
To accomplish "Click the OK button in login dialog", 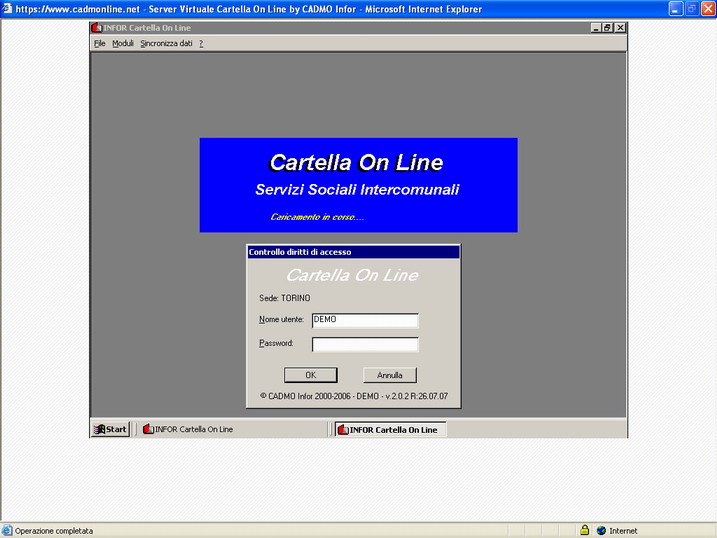I will click(310, 375).
